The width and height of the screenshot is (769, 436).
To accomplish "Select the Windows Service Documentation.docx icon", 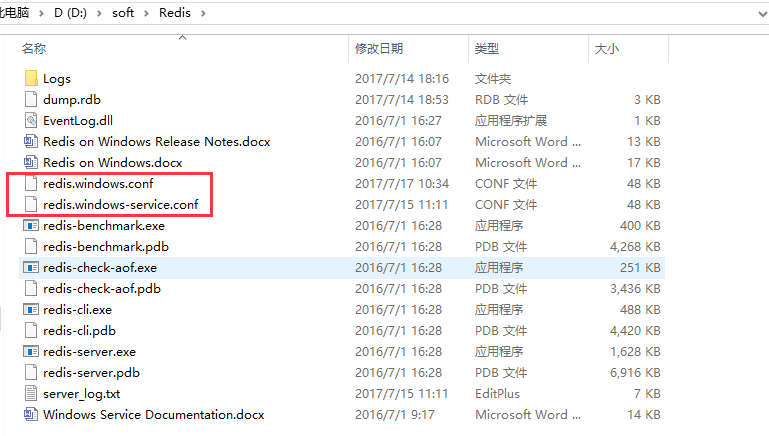I will point(31,414).
